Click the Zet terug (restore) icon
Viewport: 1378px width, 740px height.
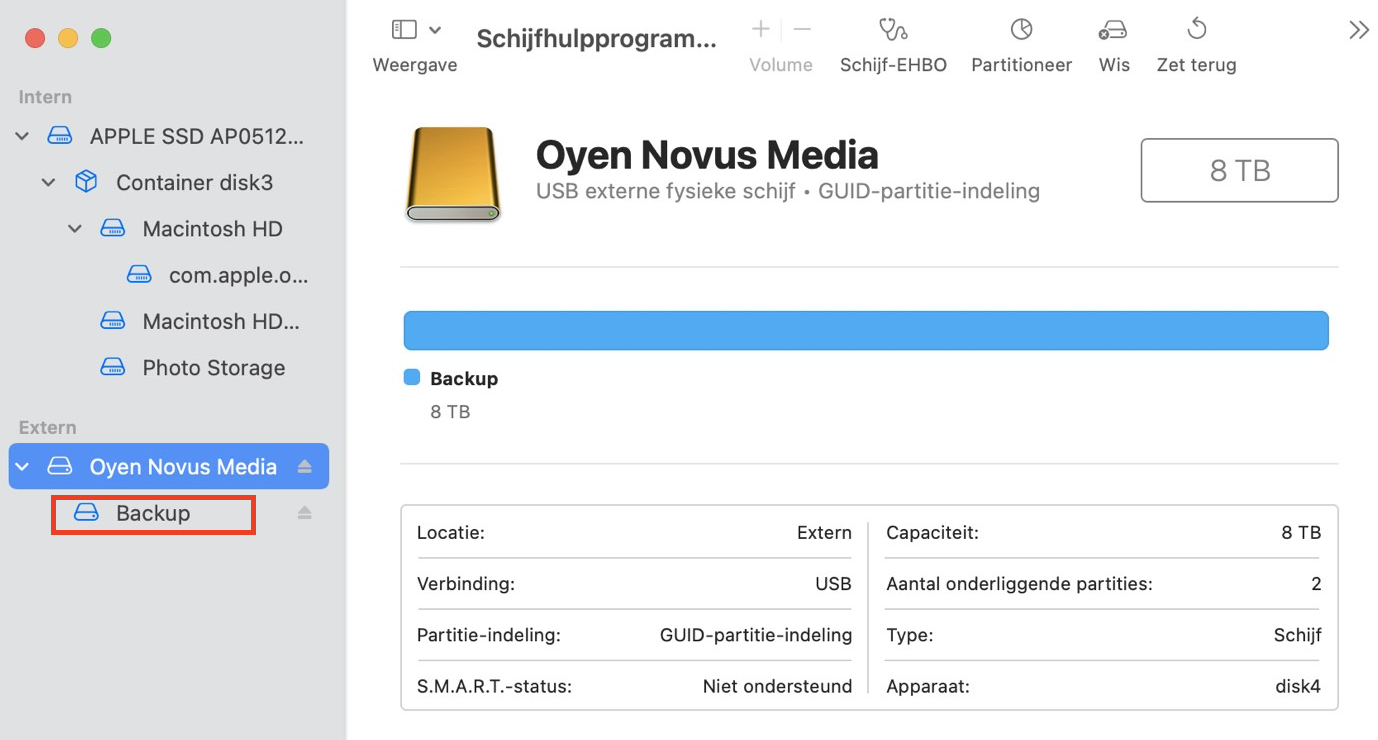1196,42
